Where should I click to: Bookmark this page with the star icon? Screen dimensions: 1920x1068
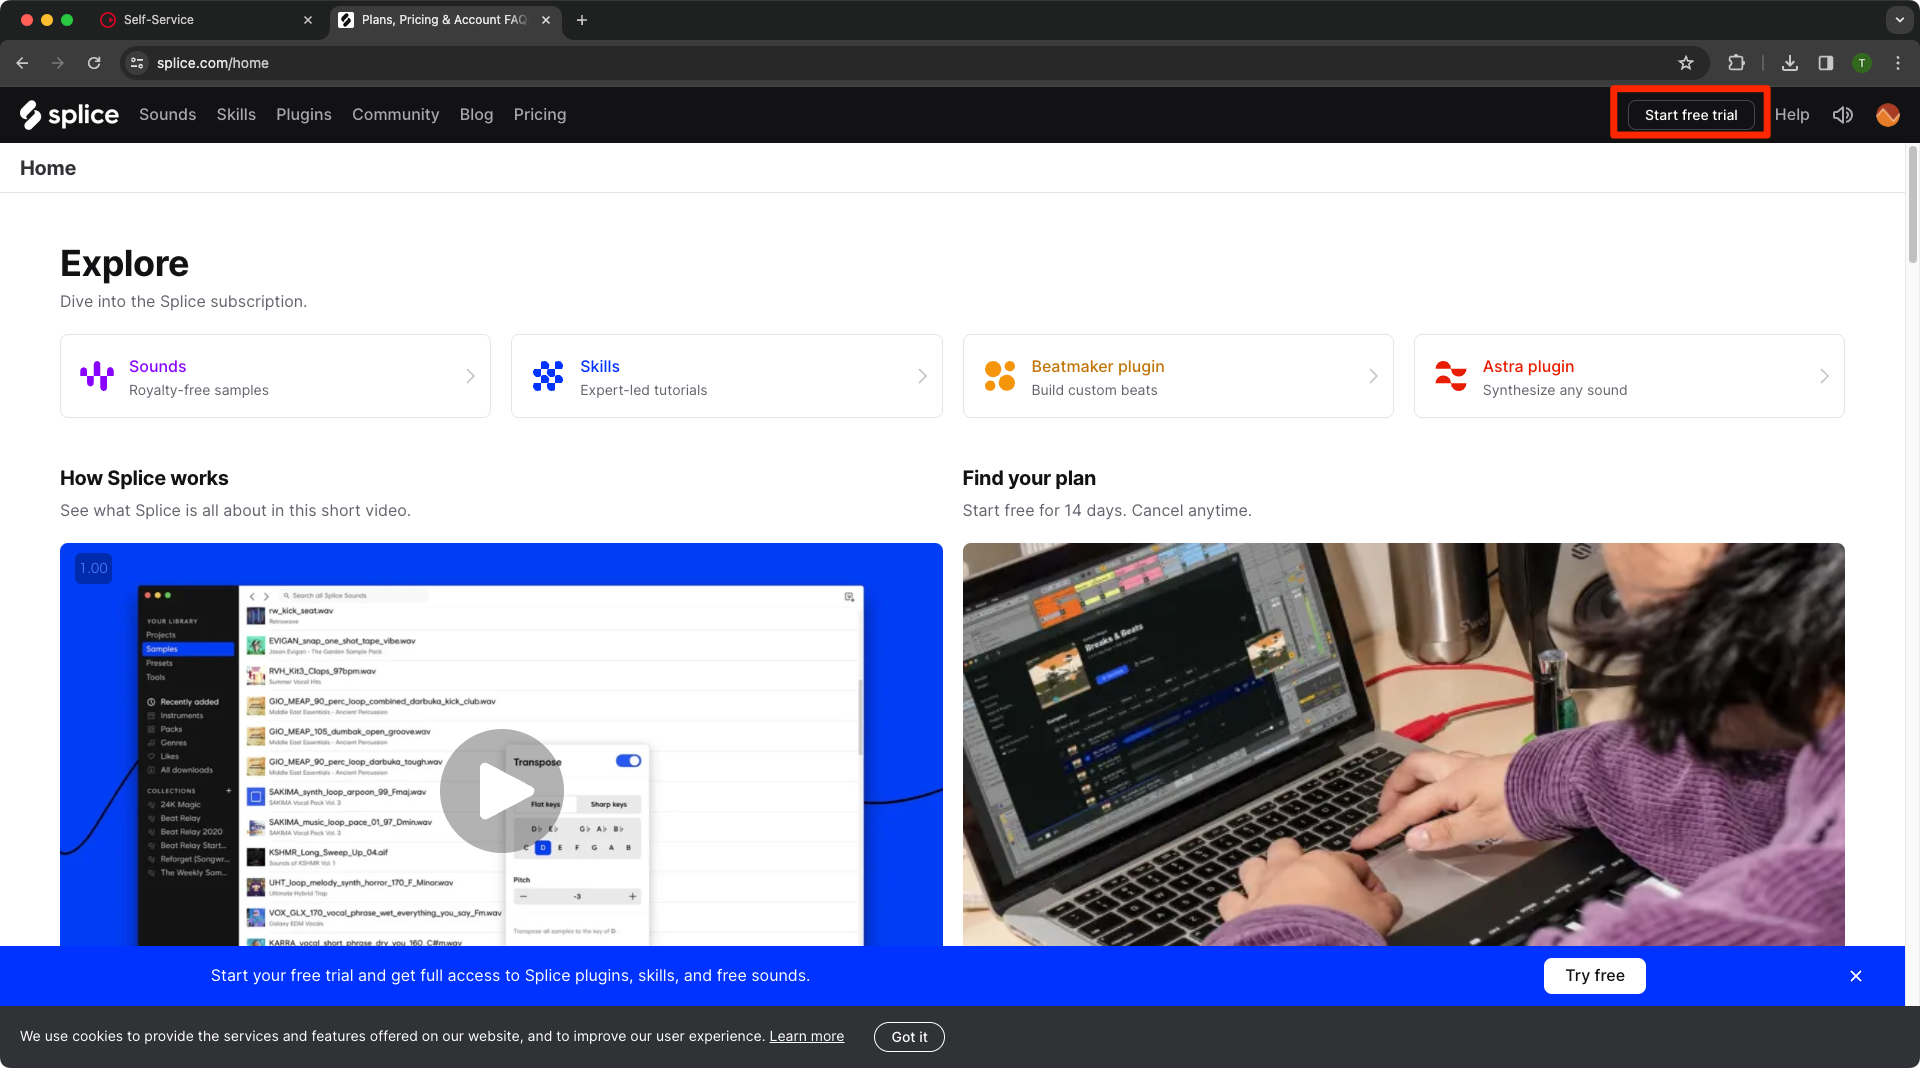(1686, 63)
